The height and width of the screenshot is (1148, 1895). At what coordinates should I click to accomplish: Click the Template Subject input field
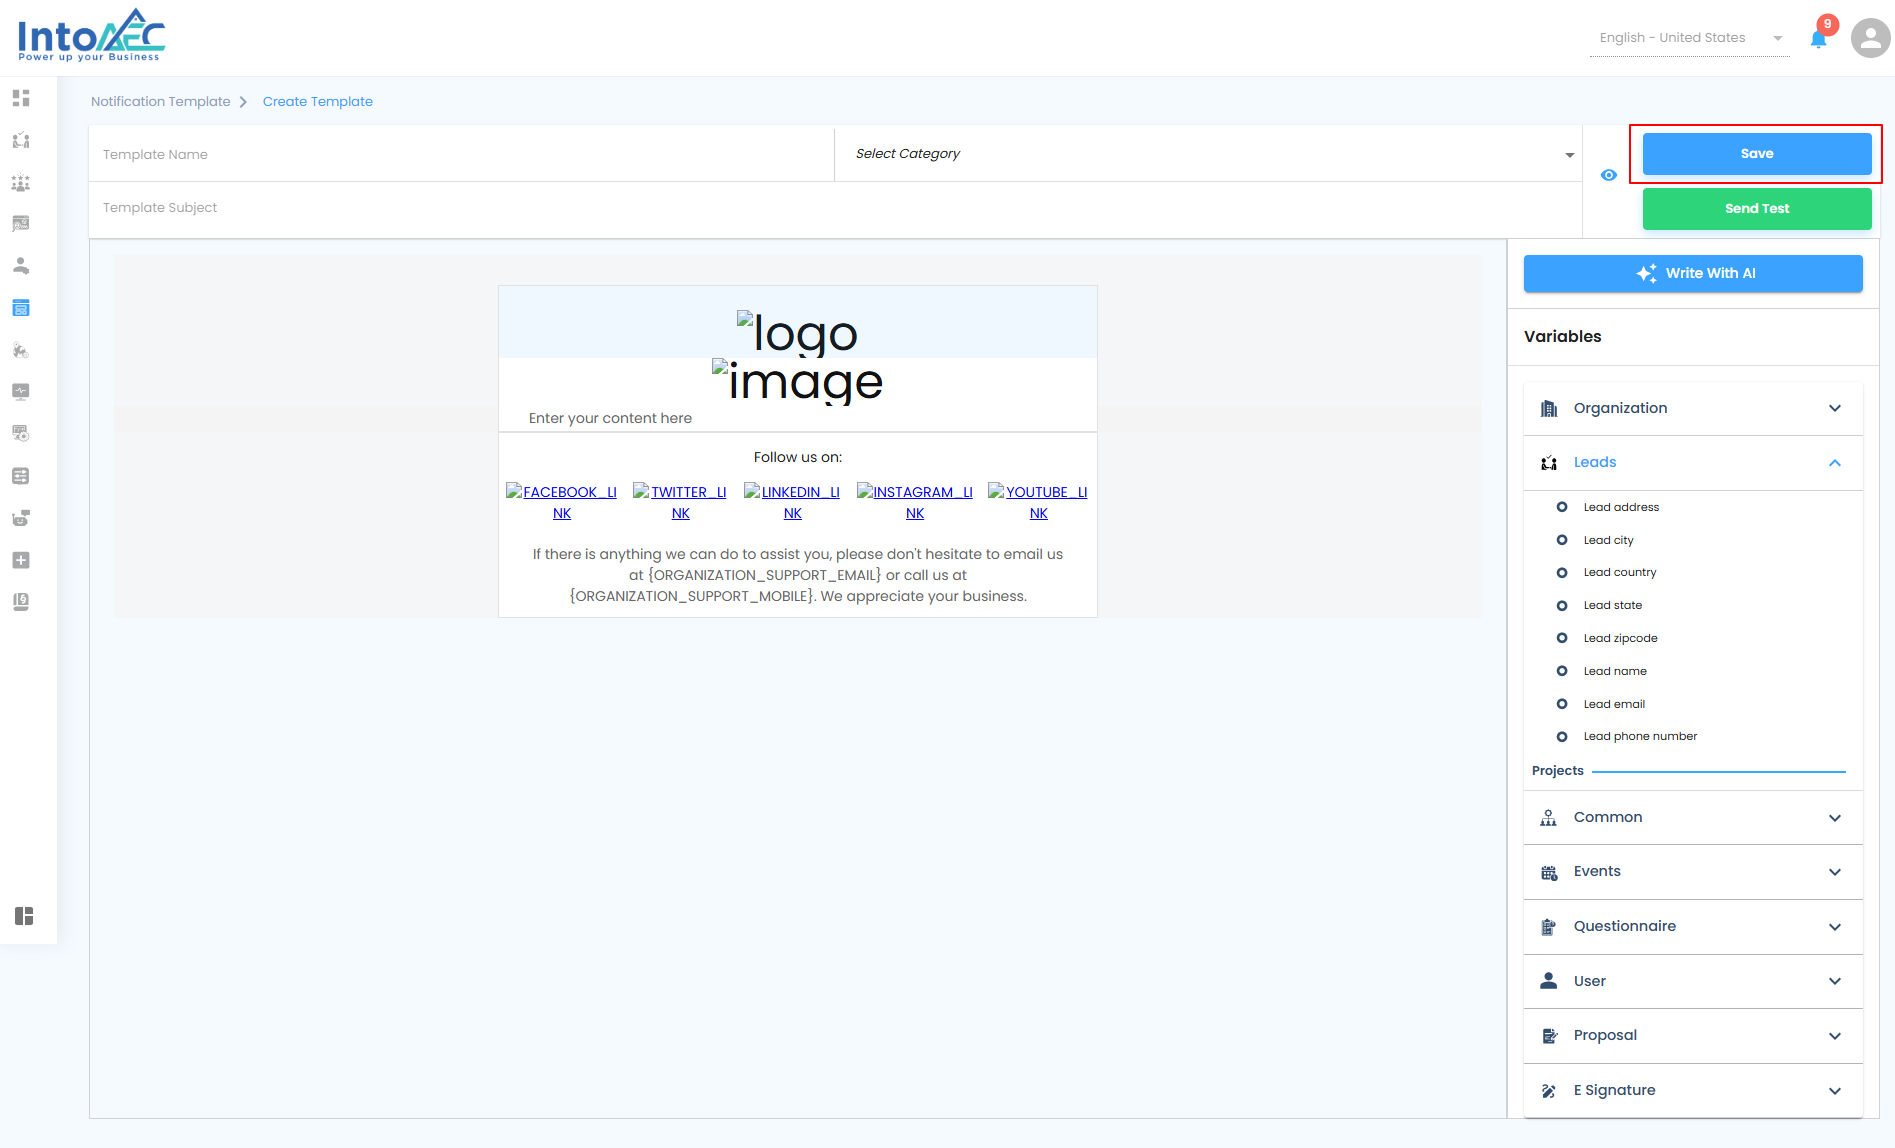[x=836, y=208]
